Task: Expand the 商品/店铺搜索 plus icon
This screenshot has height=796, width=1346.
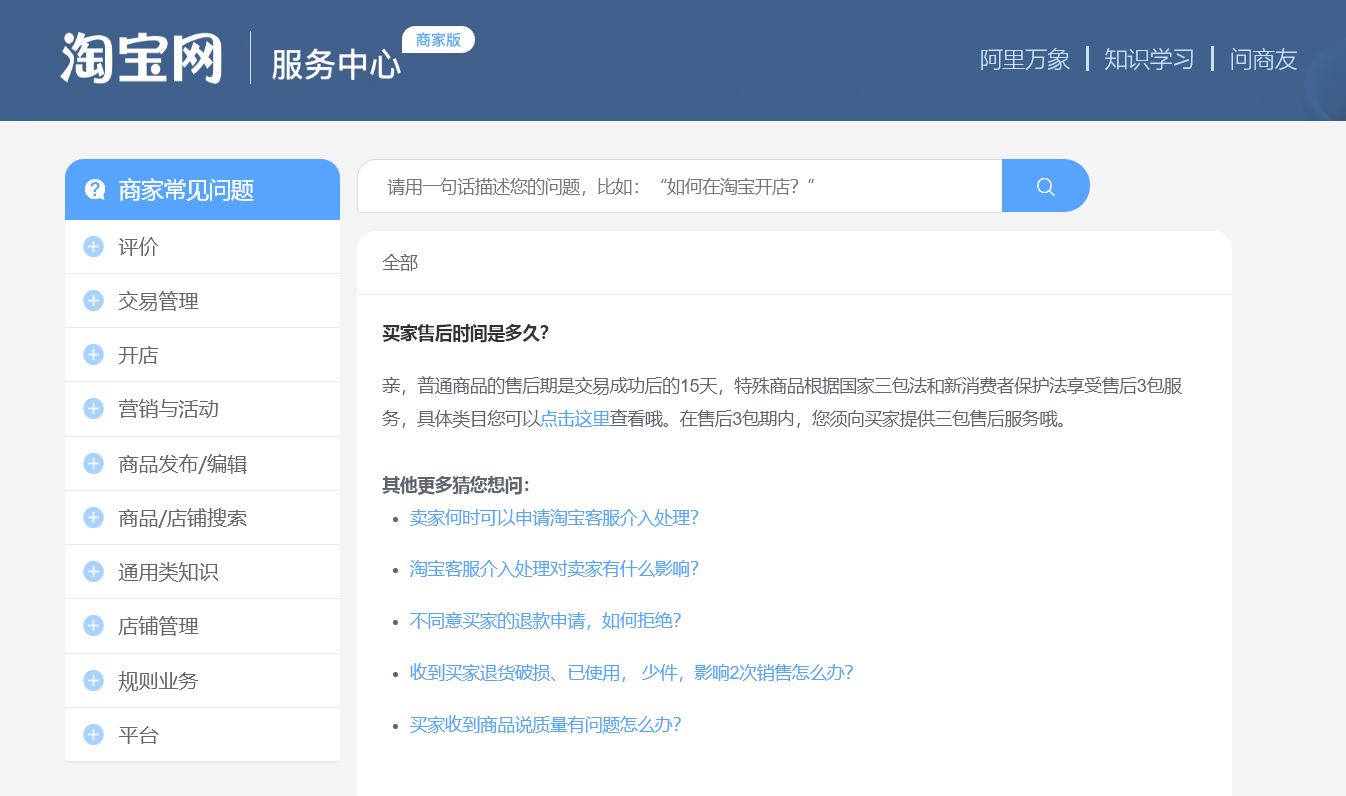Action: tap(94, 517)
